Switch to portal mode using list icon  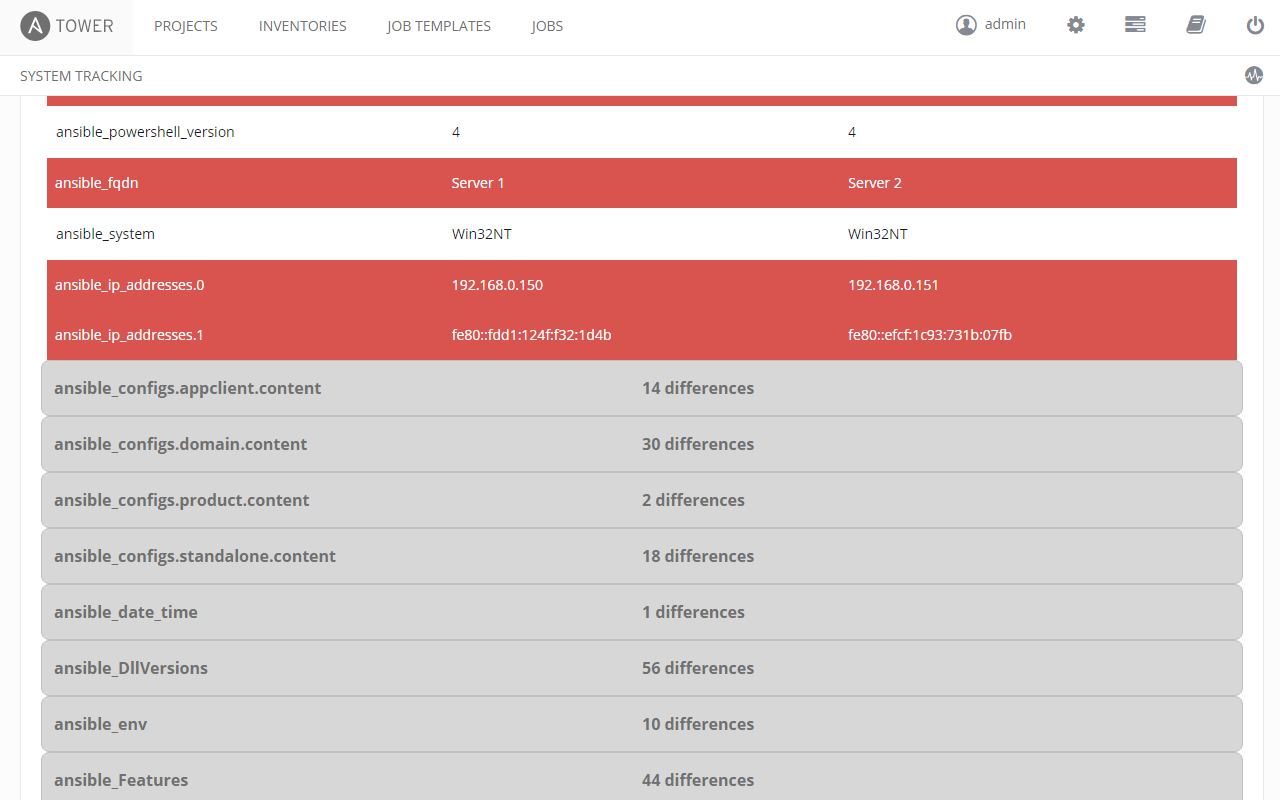1135,25
